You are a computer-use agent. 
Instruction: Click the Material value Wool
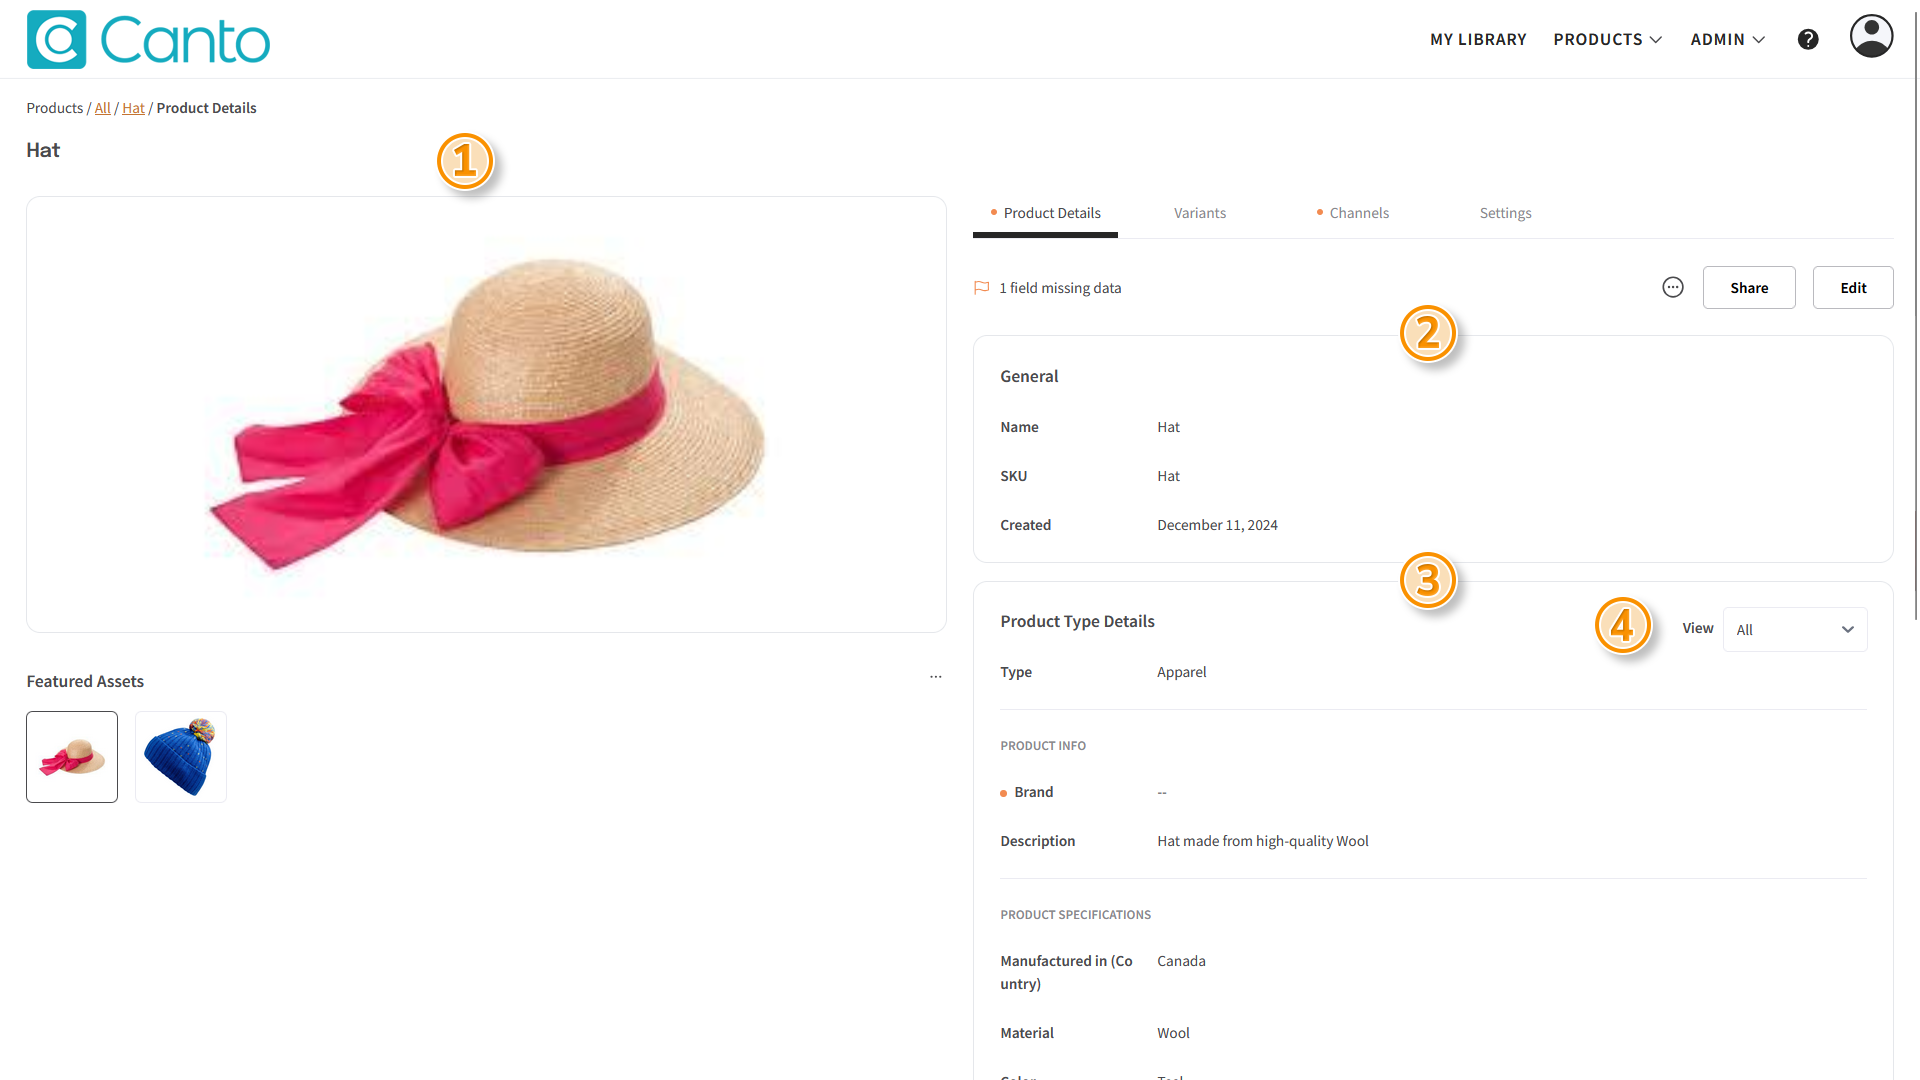point(1173,1033)
